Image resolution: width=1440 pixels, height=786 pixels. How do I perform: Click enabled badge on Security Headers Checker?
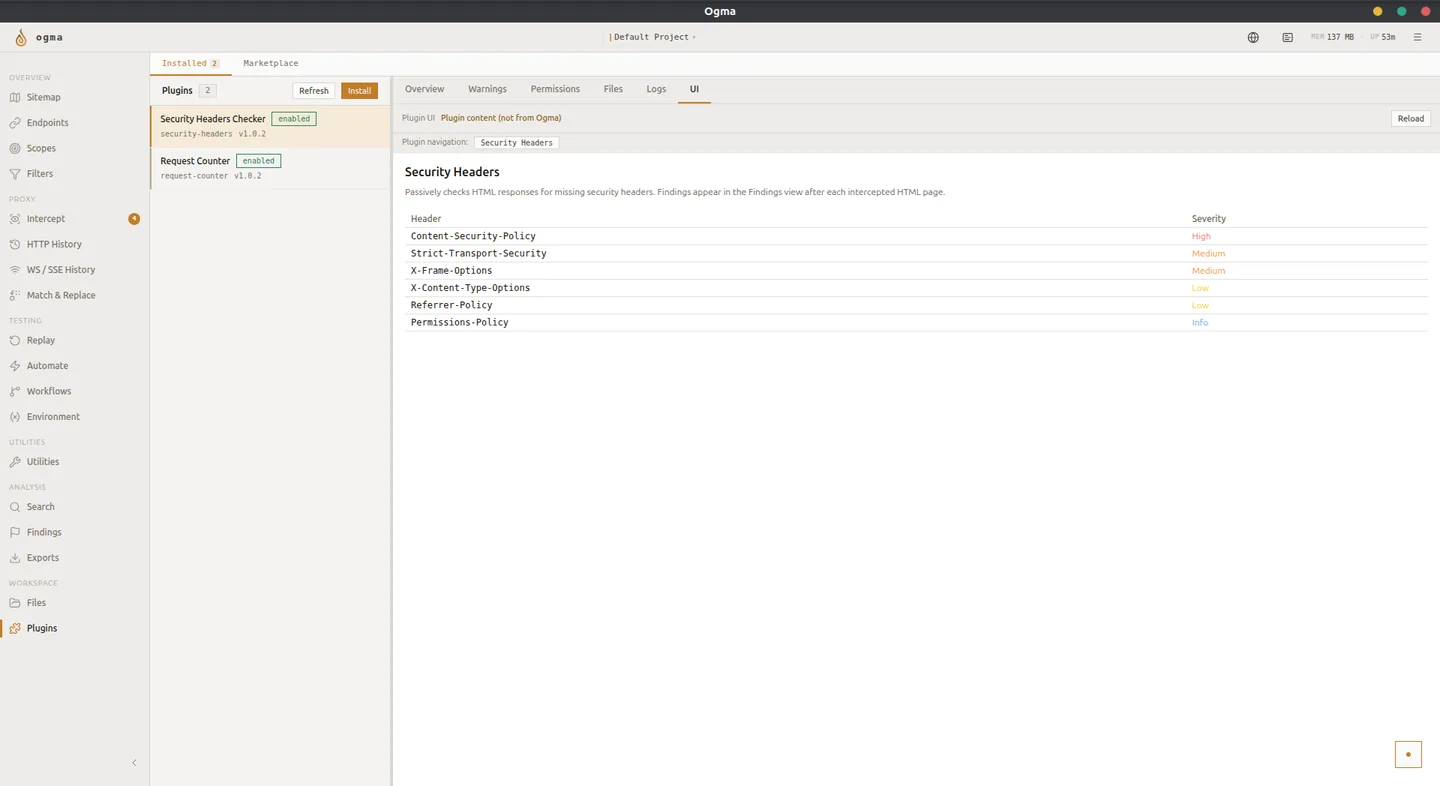point(294,119)
